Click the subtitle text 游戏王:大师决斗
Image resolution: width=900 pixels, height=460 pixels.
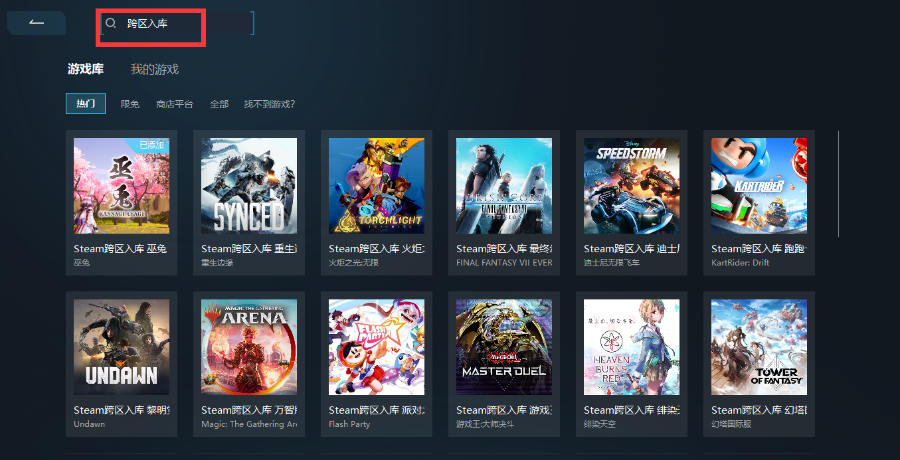pos(484,424)
